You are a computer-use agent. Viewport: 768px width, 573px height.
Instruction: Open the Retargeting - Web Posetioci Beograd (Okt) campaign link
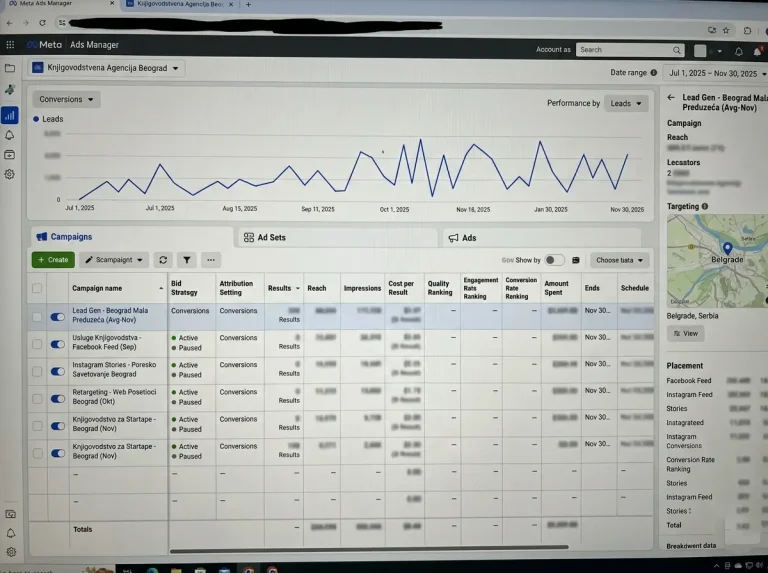[114, 397]
